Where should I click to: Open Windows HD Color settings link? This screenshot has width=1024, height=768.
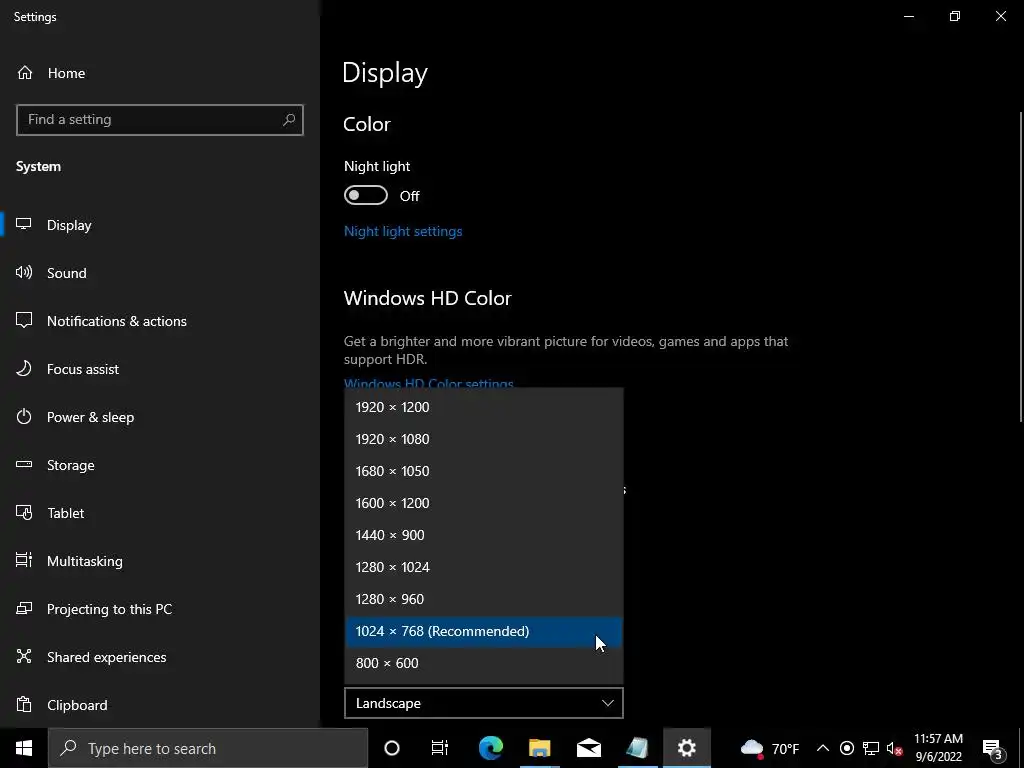pos(428,383)
